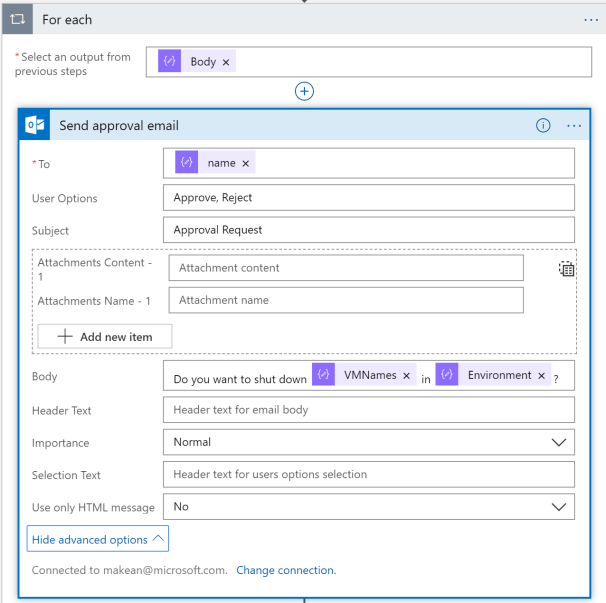Screen dimensions: 606x603
Task: Click the Subject input field
Action: click(368, 230)
